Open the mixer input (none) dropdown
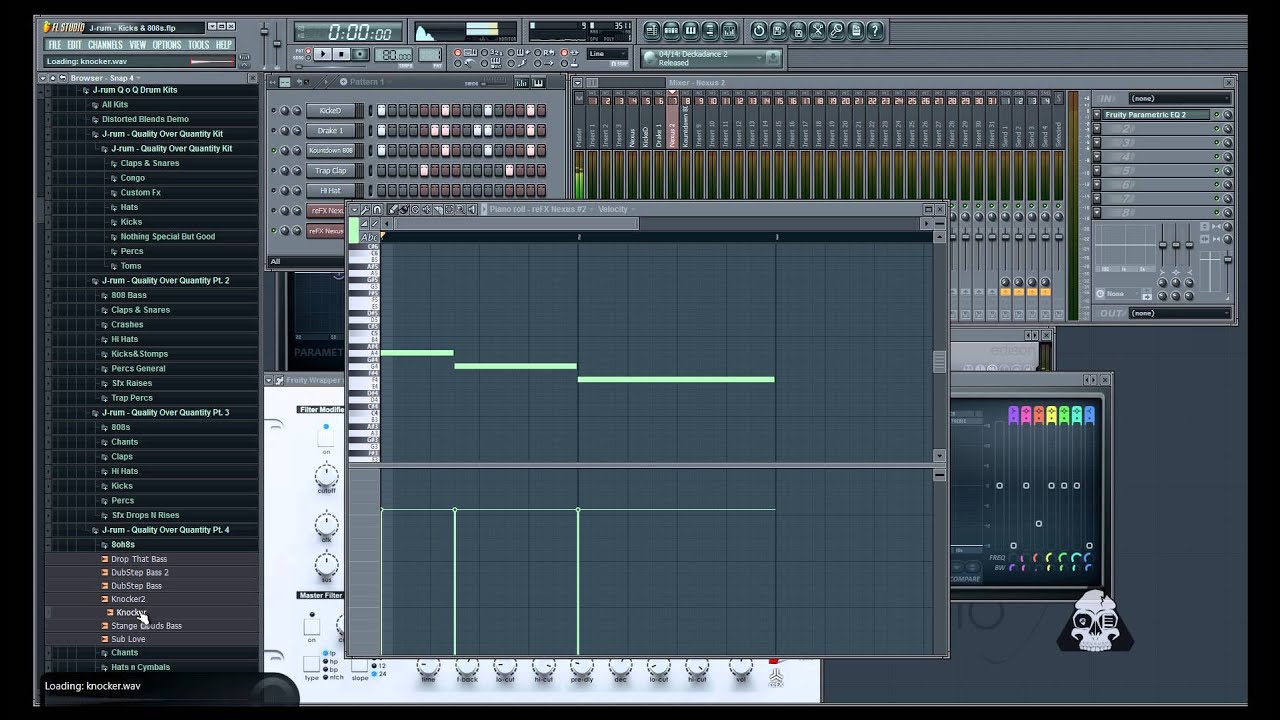Image resolution: width=1280 pixels, height=720 pixels. (x=1180, y=98)
